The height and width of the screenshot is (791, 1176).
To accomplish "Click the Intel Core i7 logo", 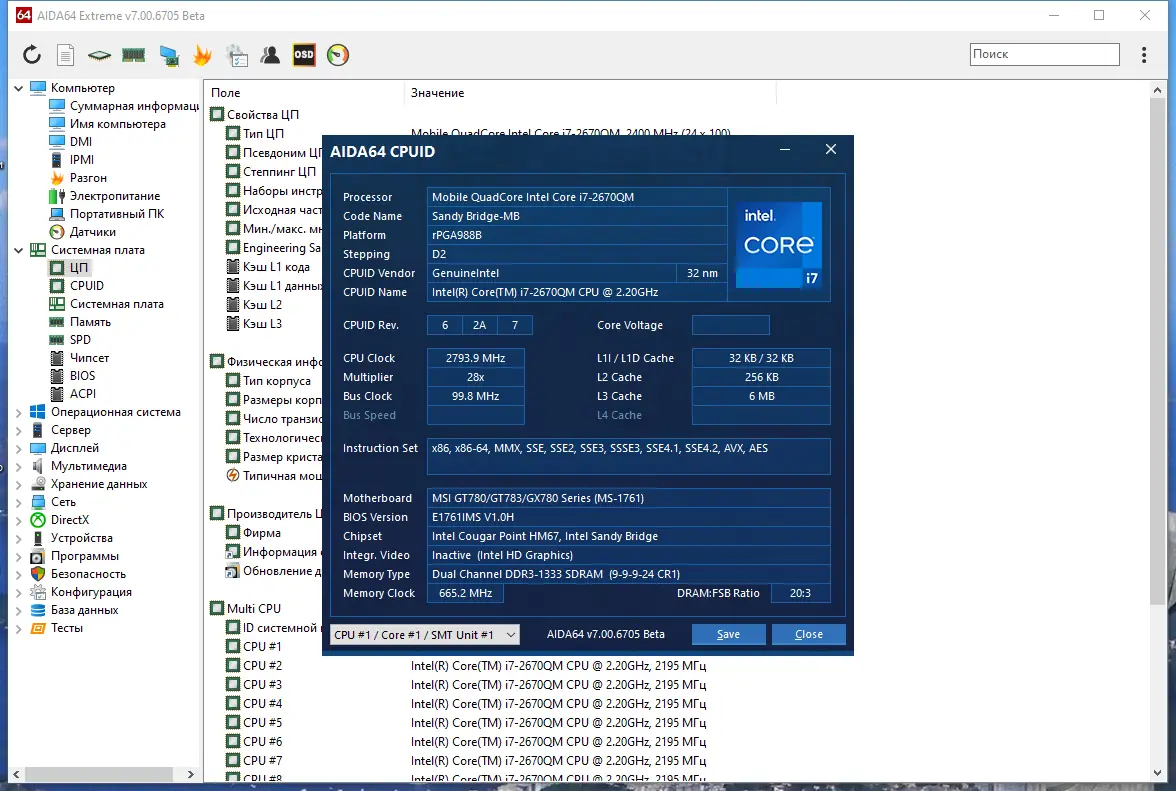I will pos(778,244).
